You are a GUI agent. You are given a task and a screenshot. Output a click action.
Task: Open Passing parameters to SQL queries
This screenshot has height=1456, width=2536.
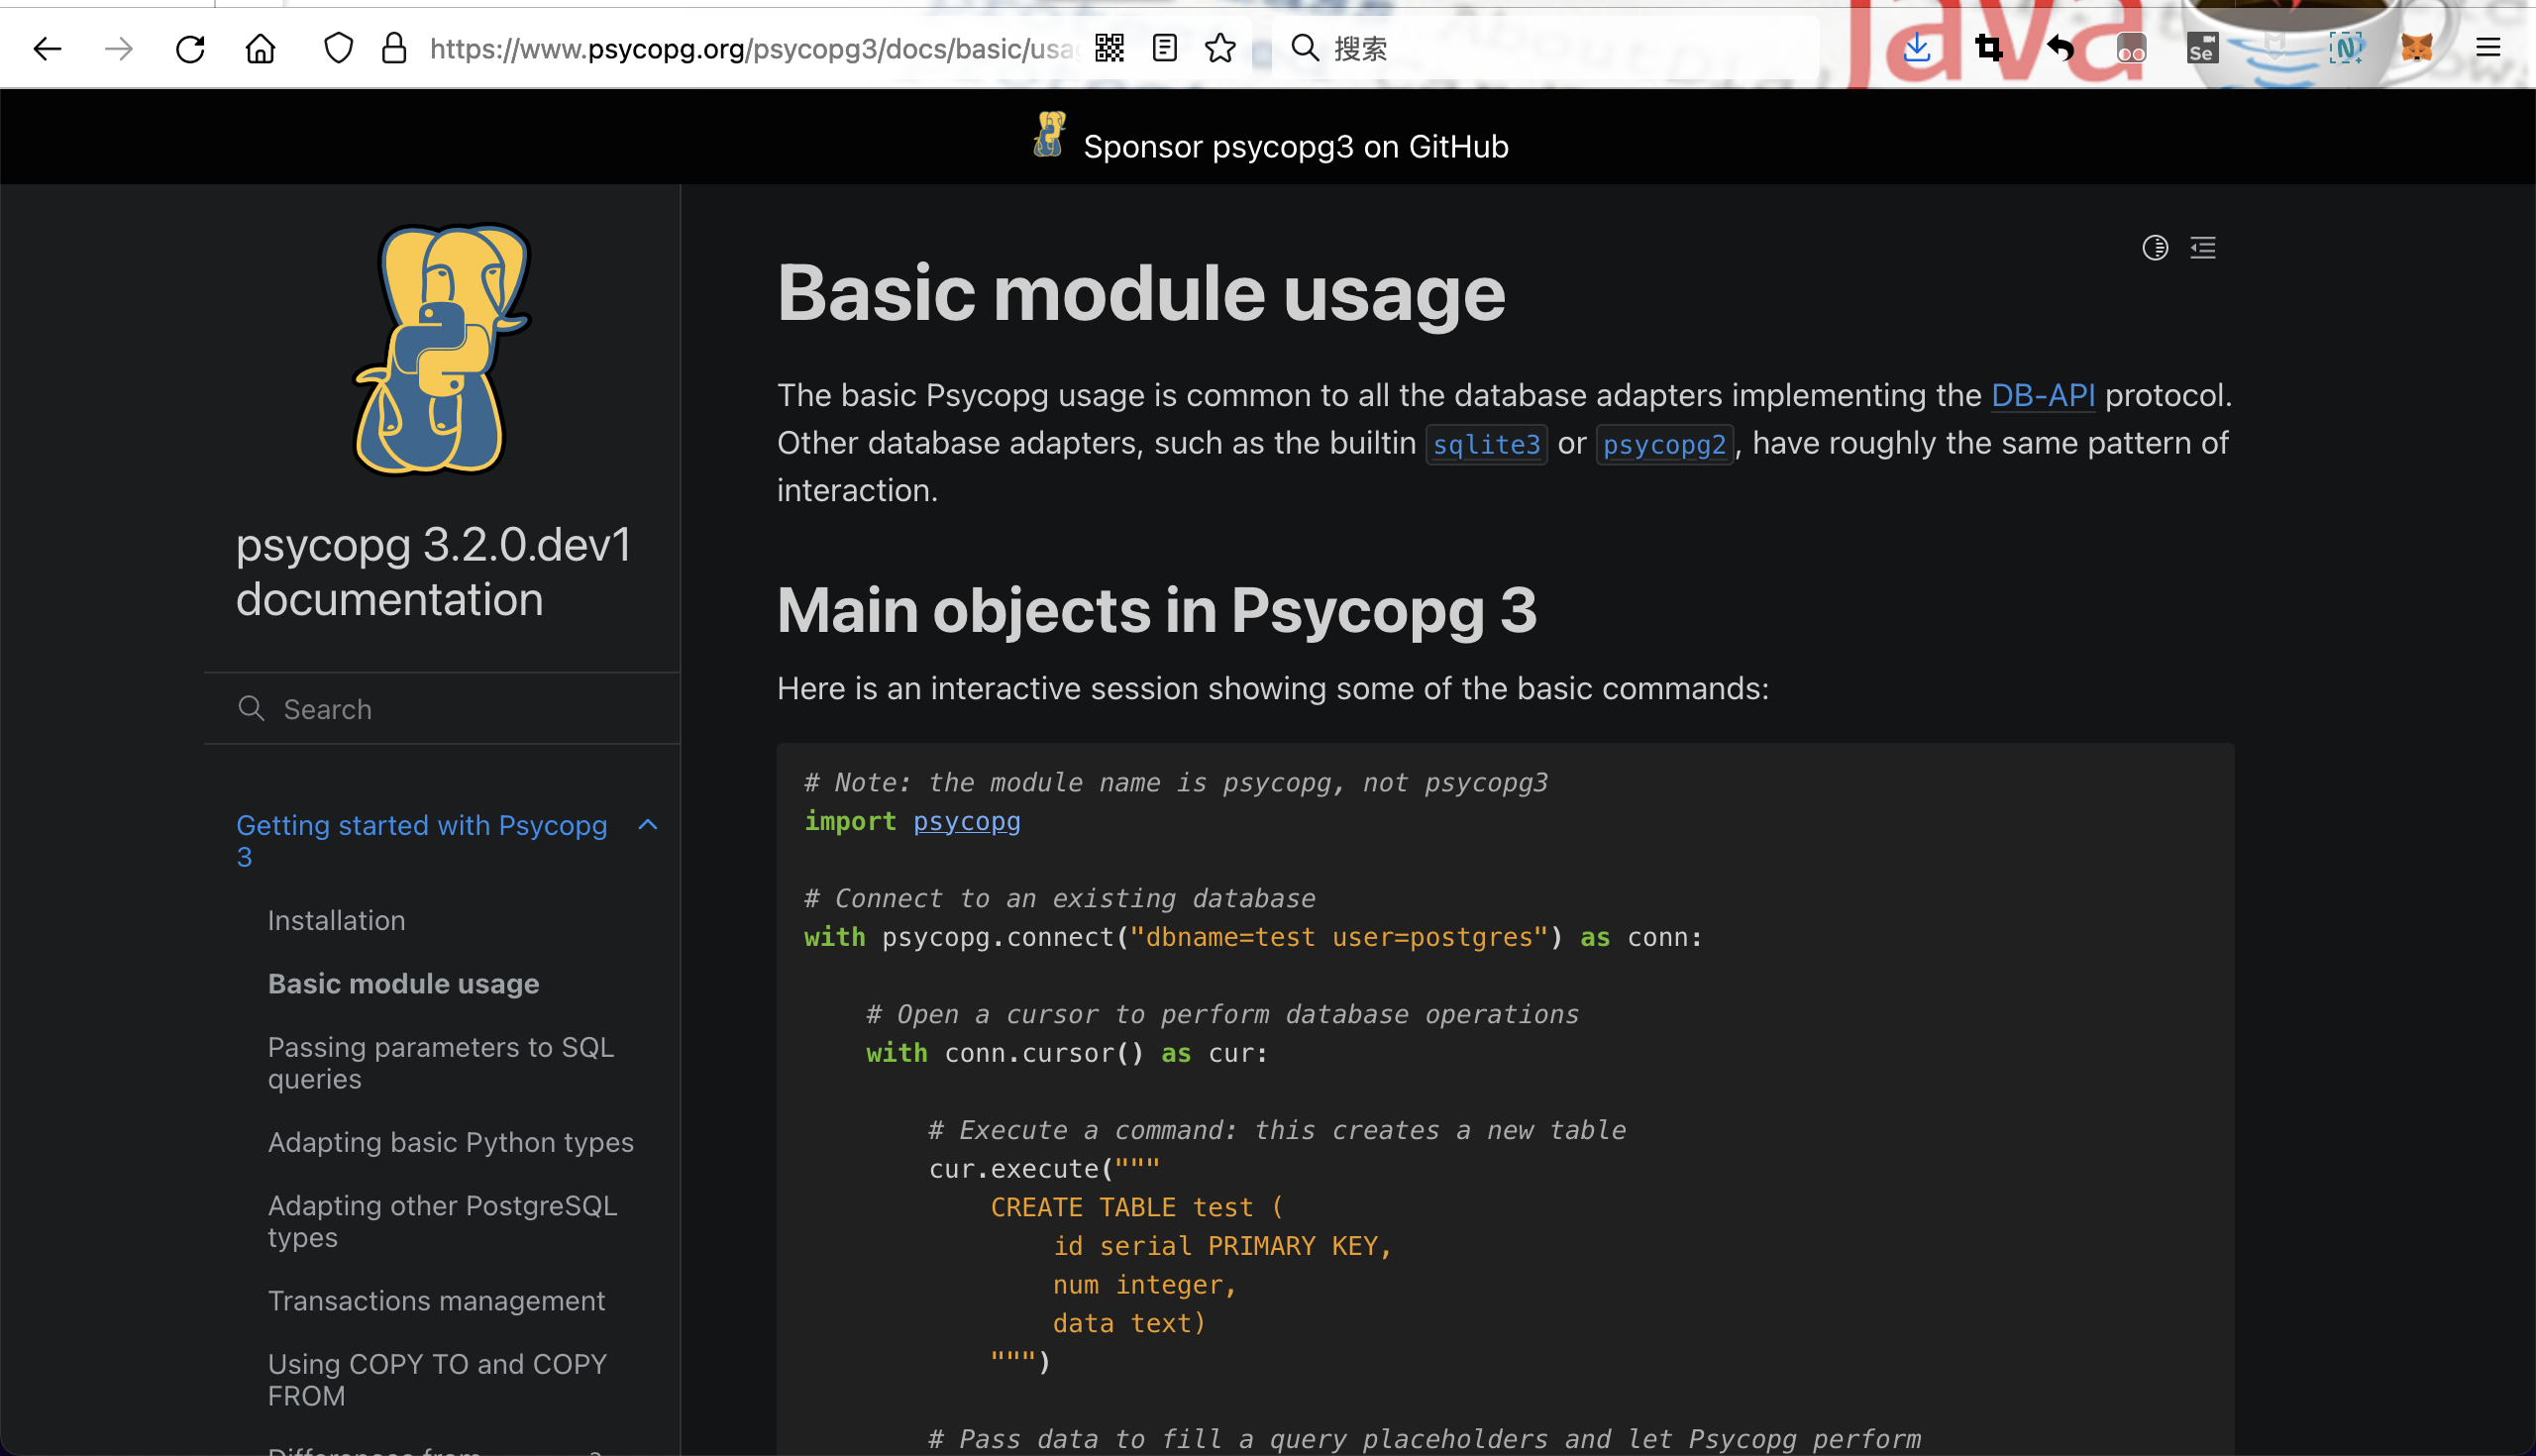(x=440, y=1062)
